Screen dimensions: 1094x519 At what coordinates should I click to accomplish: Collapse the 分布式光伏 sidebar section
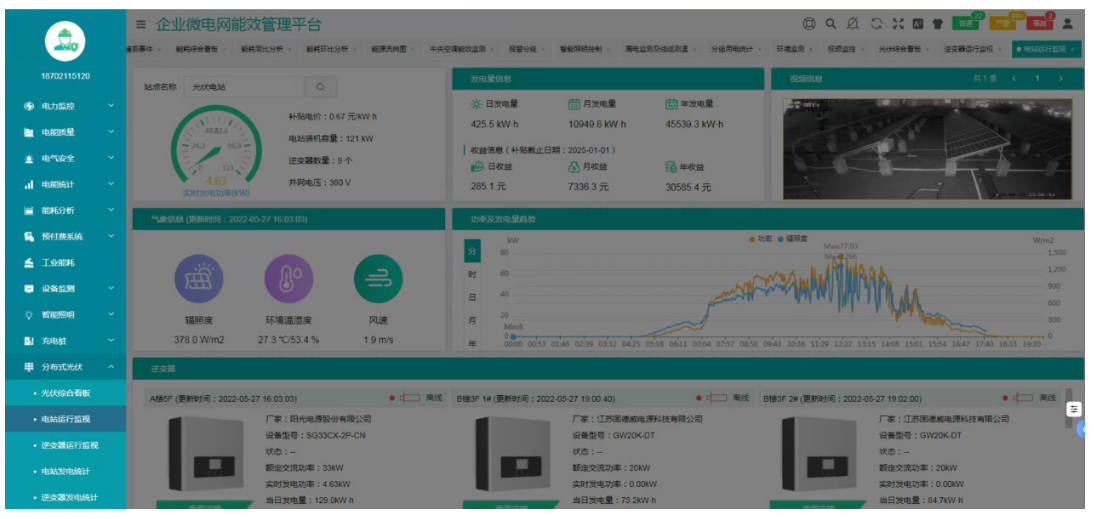coord(63,367)
